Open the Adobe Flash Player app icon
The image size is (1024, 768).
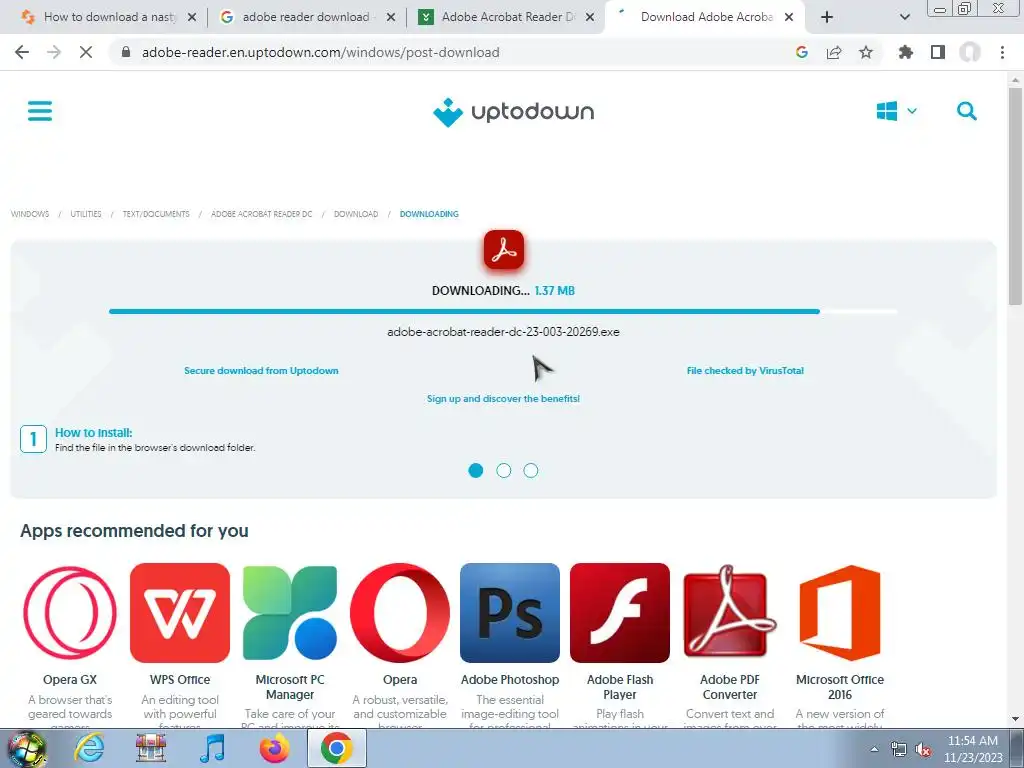click(x=620, y=613)
